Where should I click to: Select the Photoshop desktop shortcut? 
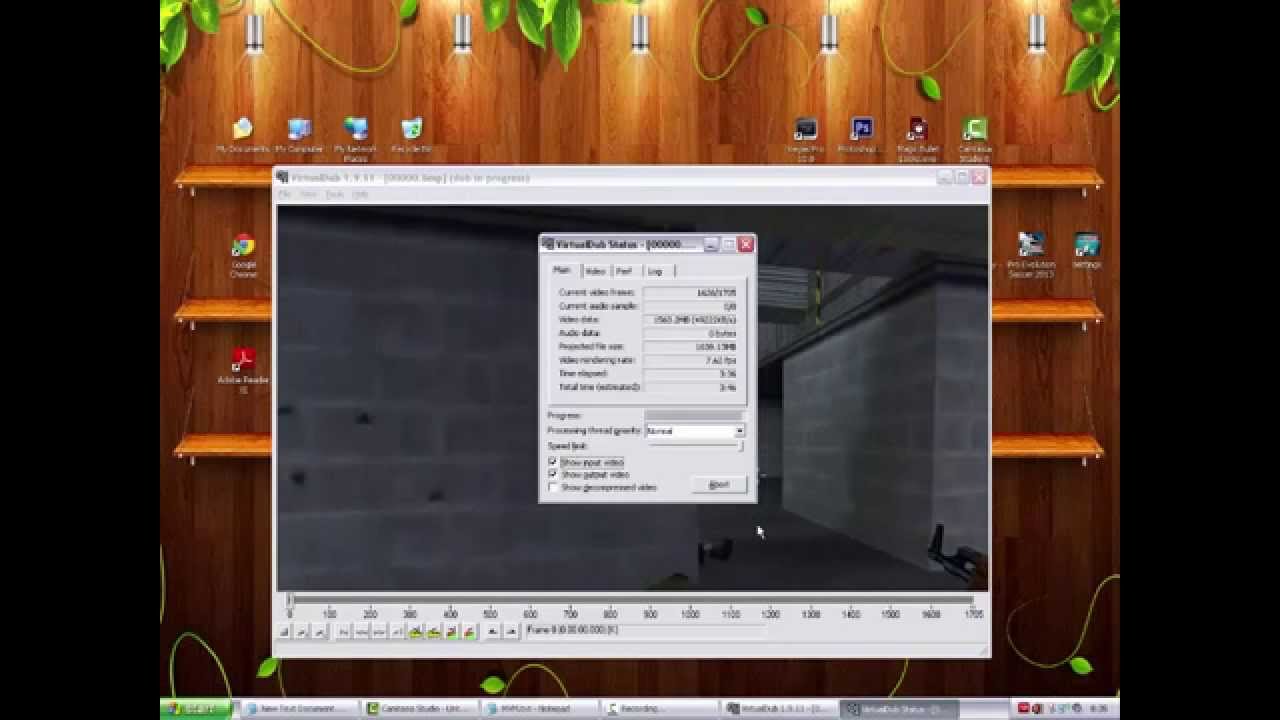click(x=861, y=136)
